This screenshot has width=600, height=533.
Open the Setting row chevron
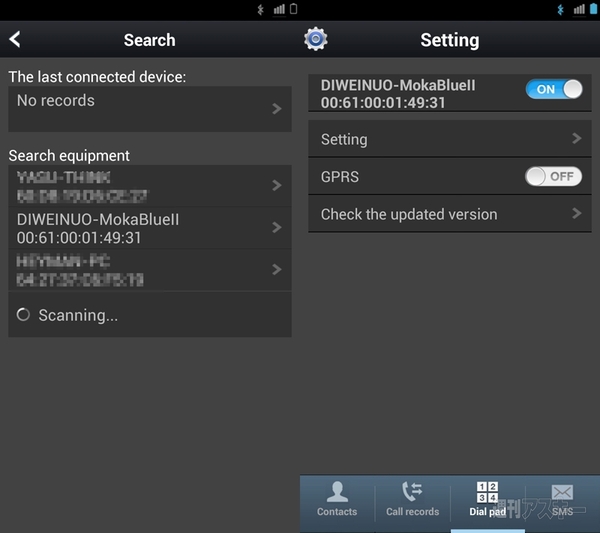click(x=577, y=139)
